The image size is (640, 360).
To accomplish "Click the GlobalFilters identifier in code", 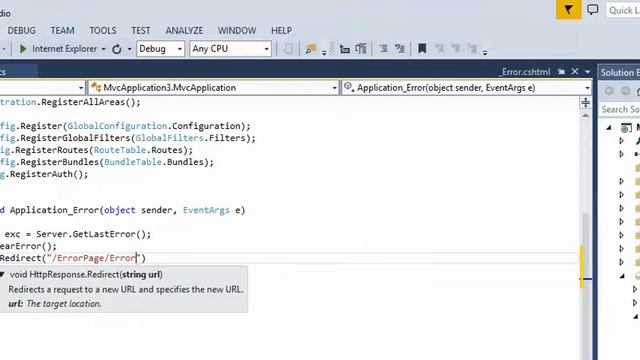I will (169, 138).
